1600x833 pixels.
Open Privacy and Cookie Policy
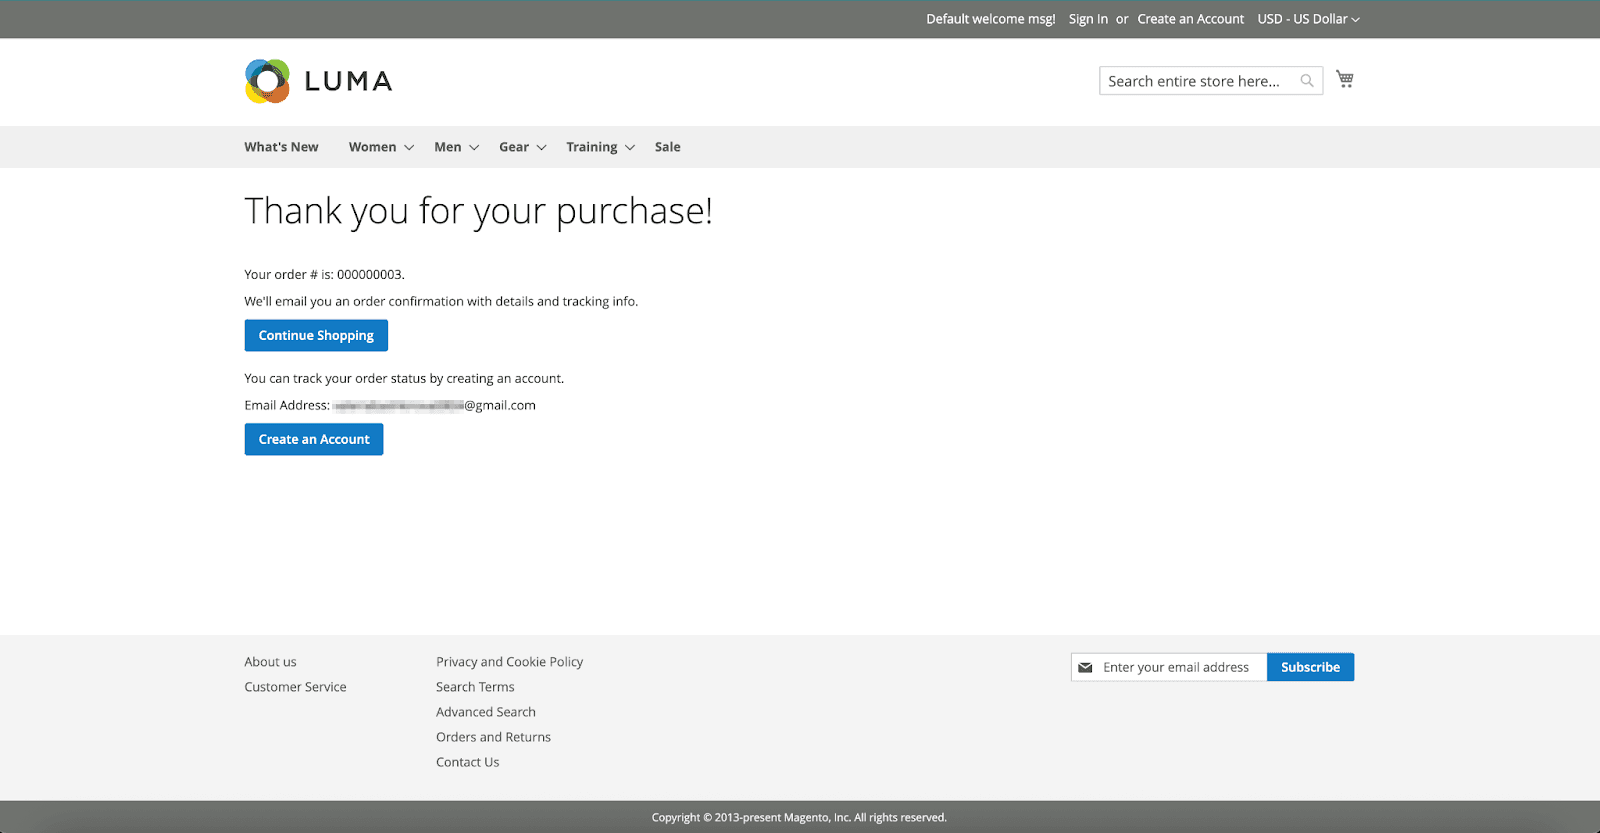pos(509,662)
